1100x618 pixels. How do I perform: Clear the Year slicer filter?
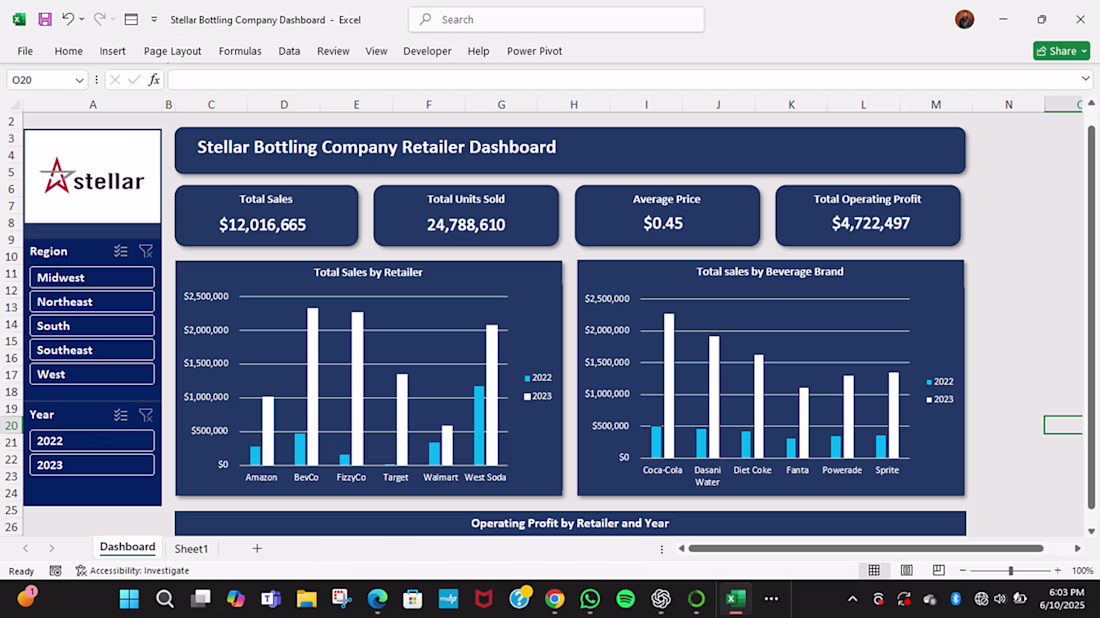pyautogui.click(x=146, y=415)
